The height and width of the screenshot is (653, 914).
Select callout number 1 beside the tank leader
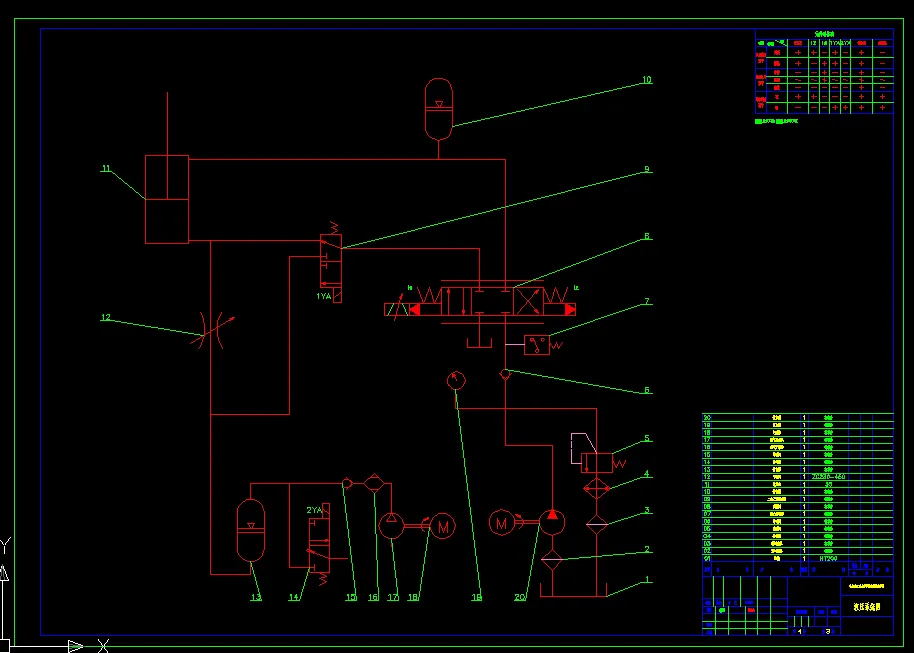click(x=646, y=580)
